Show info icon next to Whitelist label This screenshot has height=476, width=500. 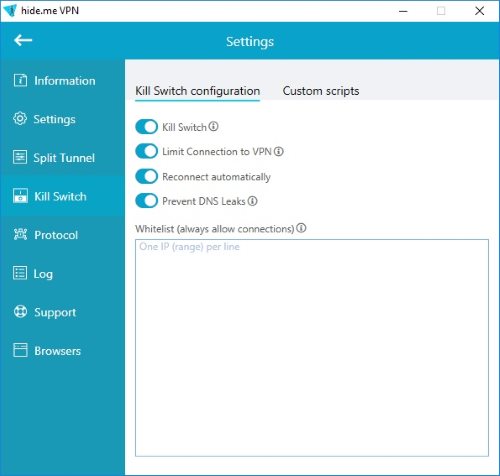point(301,228)
